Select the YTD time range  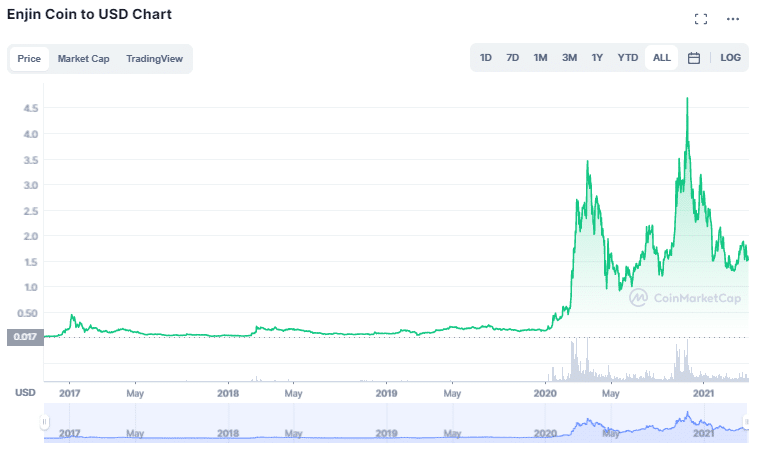(x=628, y=58)
